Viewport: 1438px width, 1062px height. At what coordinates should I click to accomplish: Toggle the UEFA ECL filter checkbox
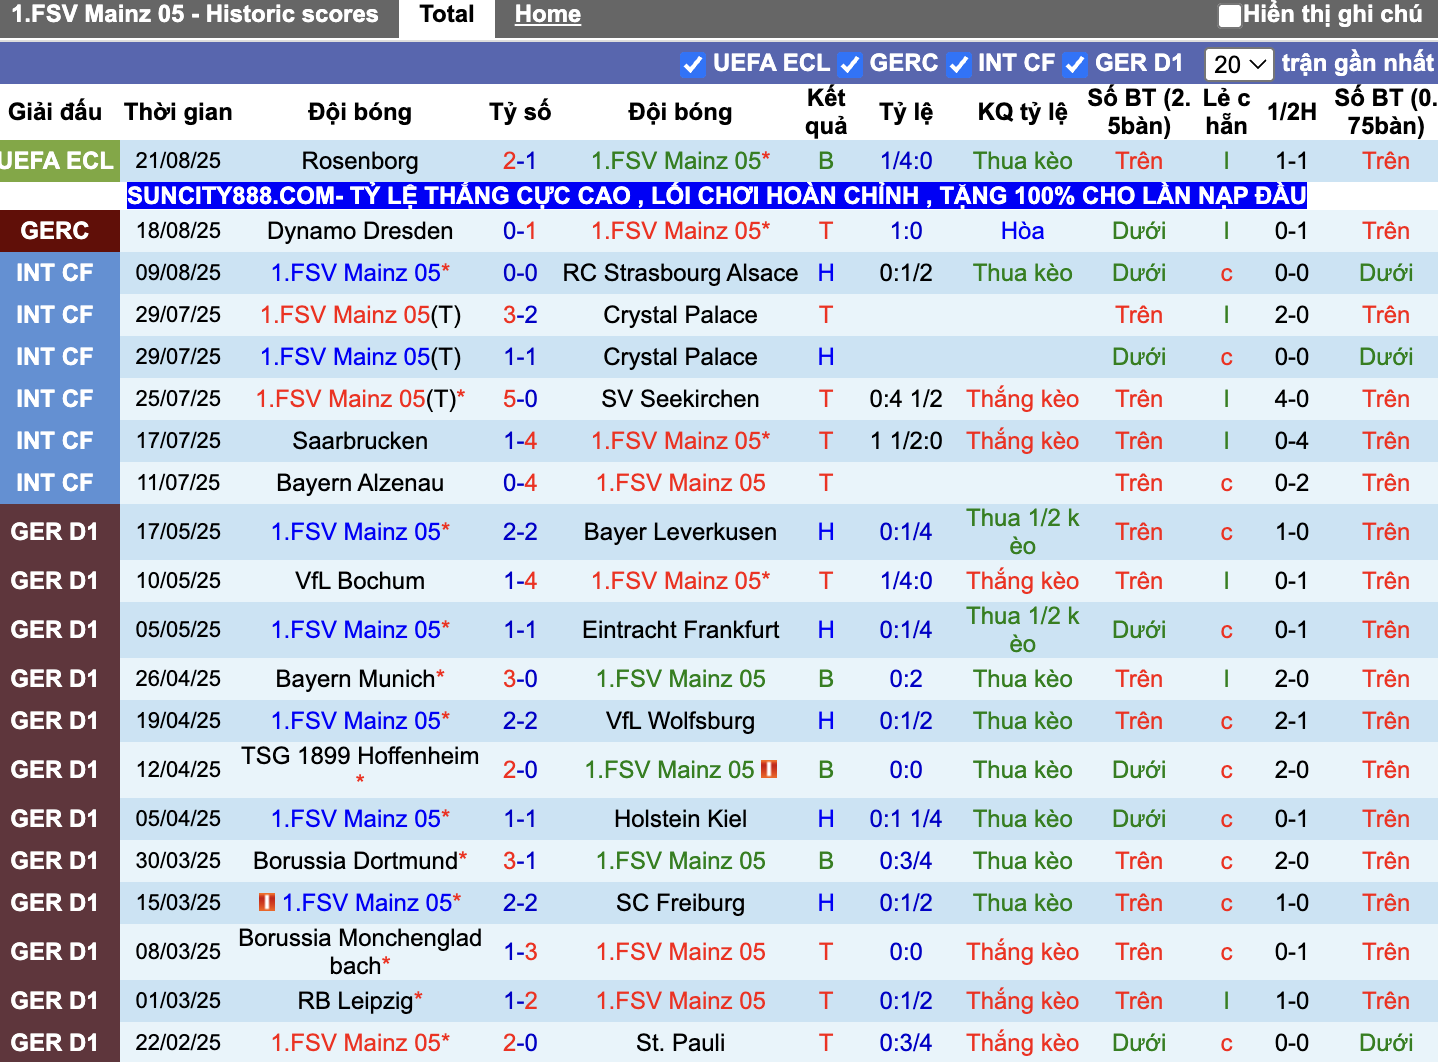692,64
